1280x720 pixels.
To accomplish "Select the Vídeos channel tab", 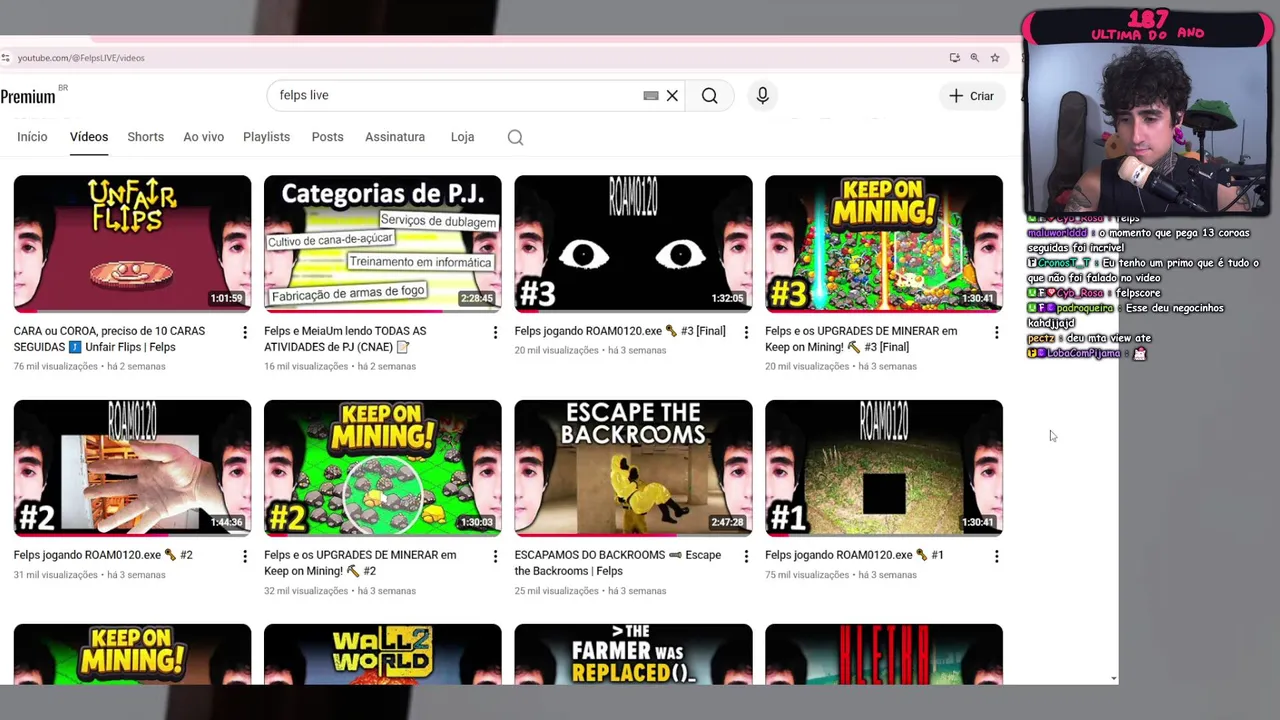I will click(89, 137).
